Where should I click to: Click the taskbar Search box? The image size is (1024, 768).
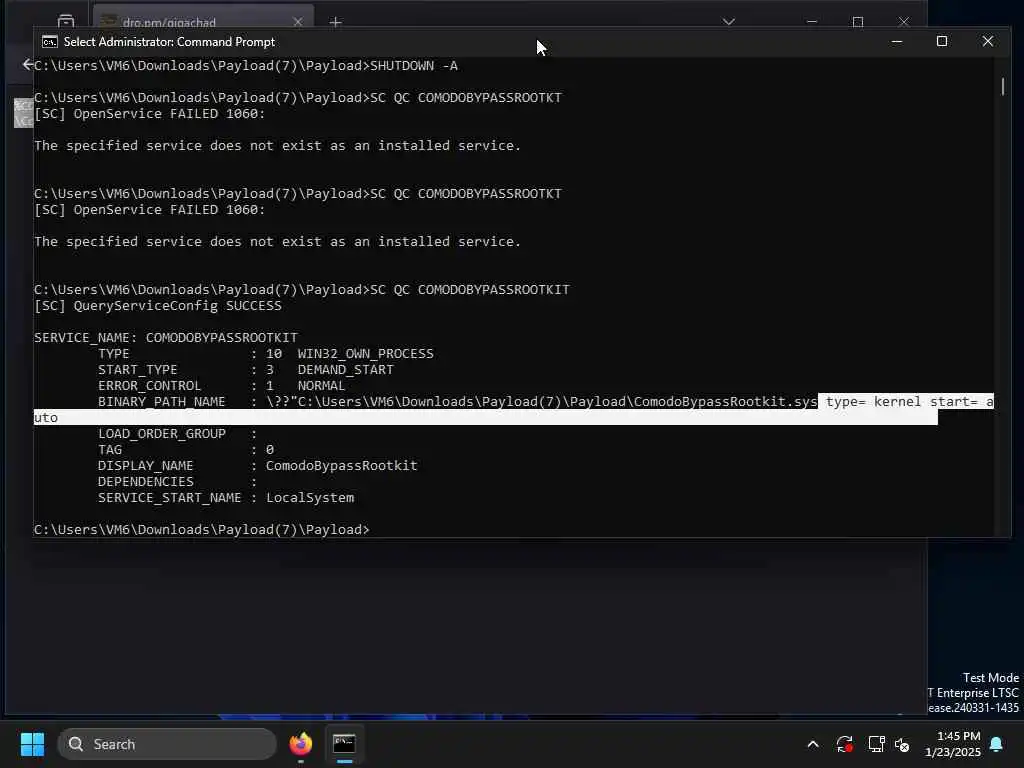pos(167,744)
